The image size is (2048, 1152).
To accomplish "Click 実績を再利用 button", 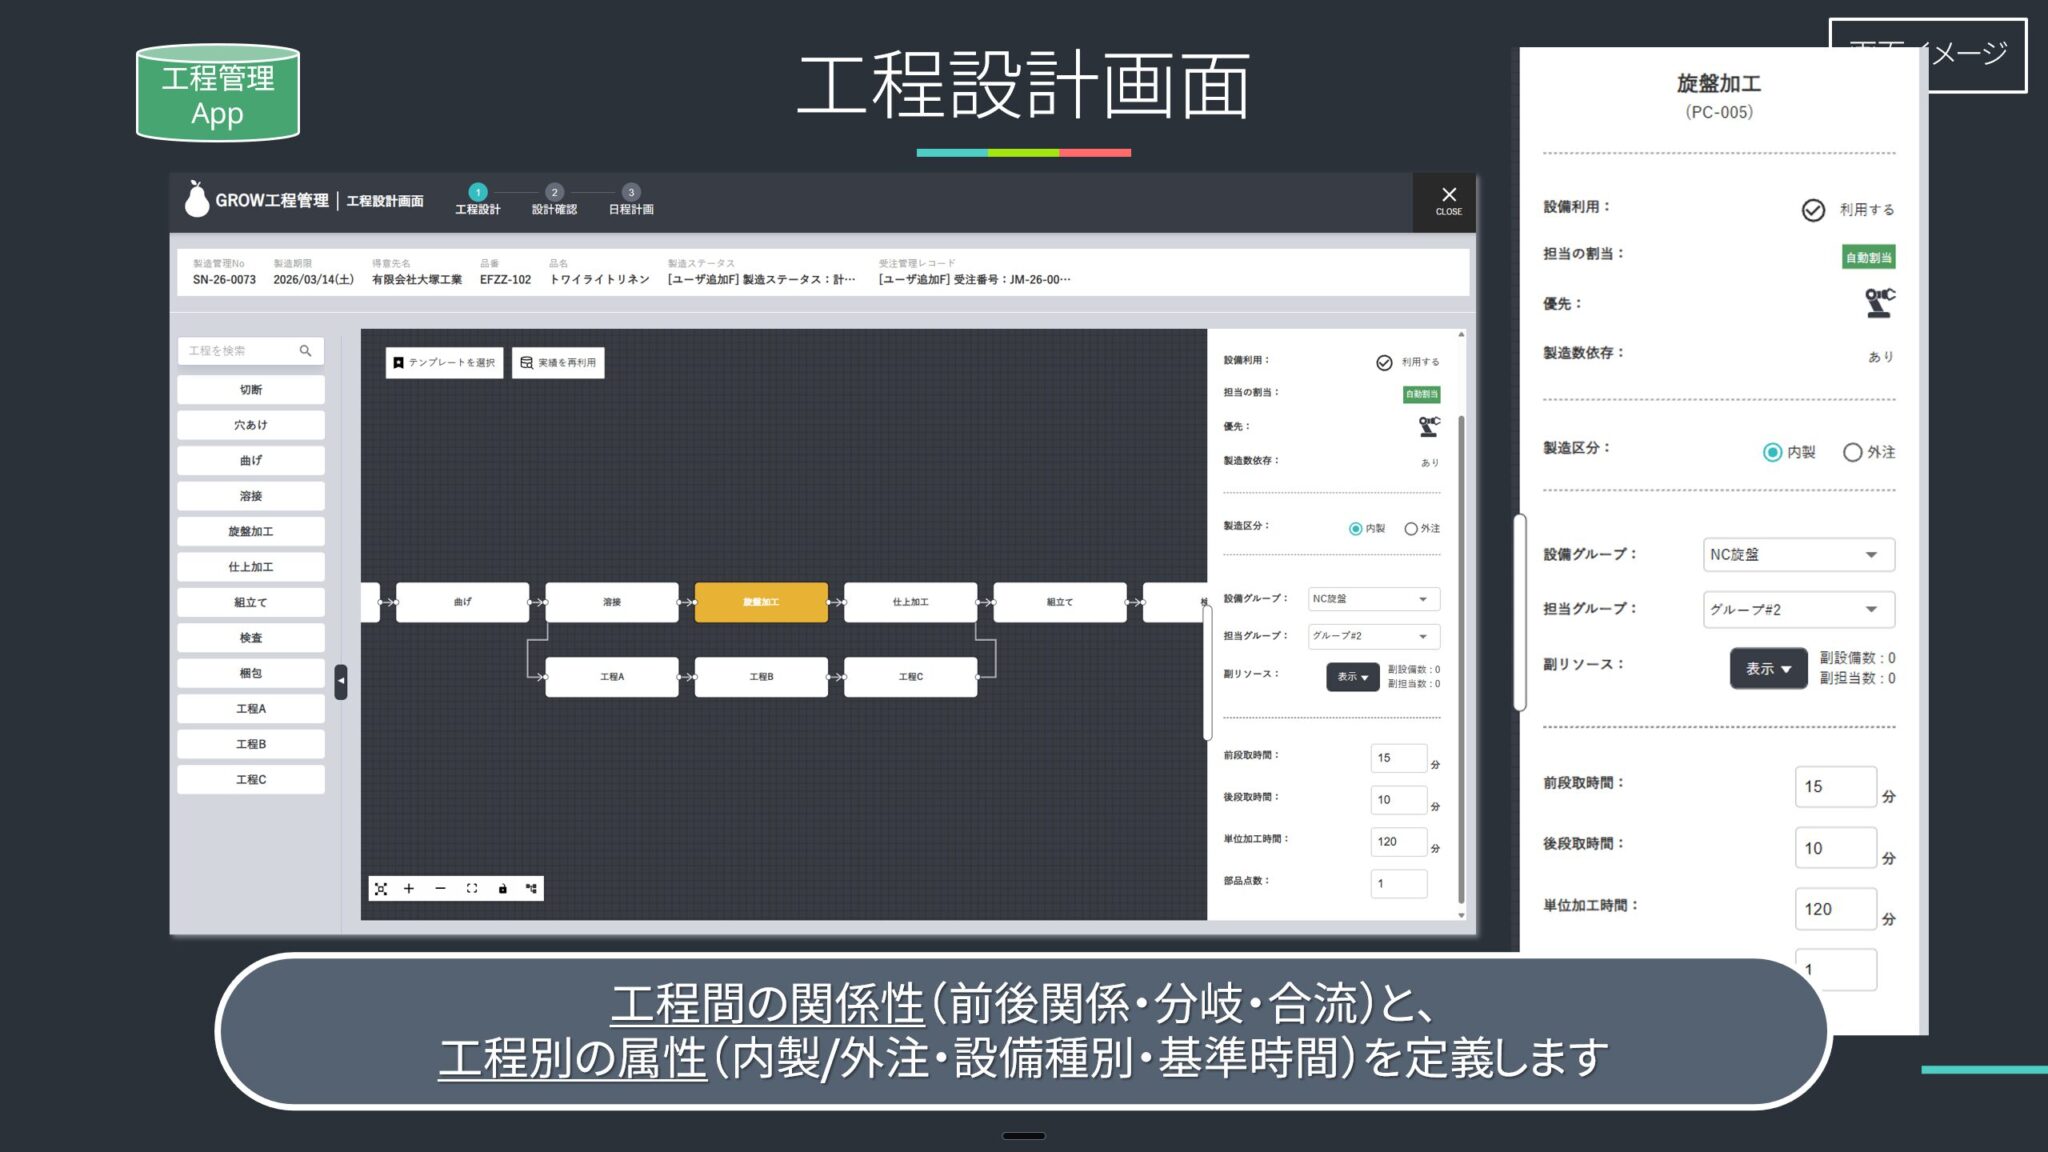I will pos(558,363).
